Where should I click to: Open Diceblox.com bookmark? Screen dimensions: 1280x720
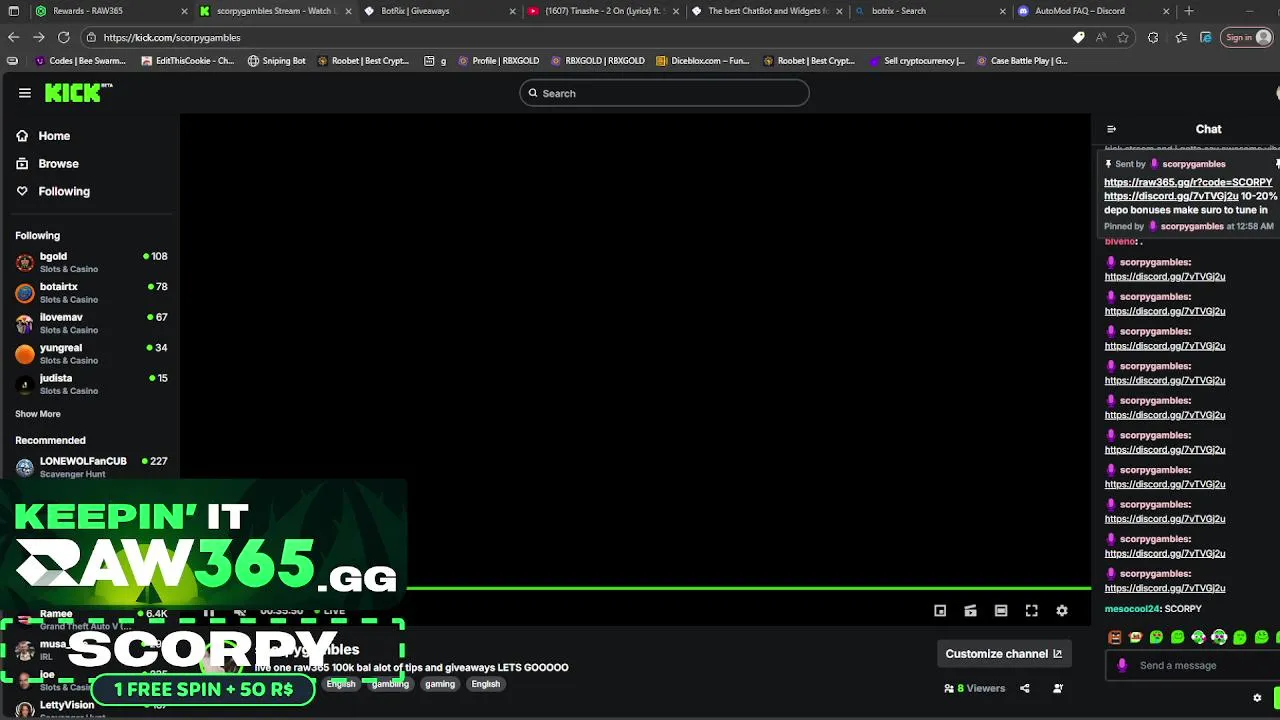[703, 61]
